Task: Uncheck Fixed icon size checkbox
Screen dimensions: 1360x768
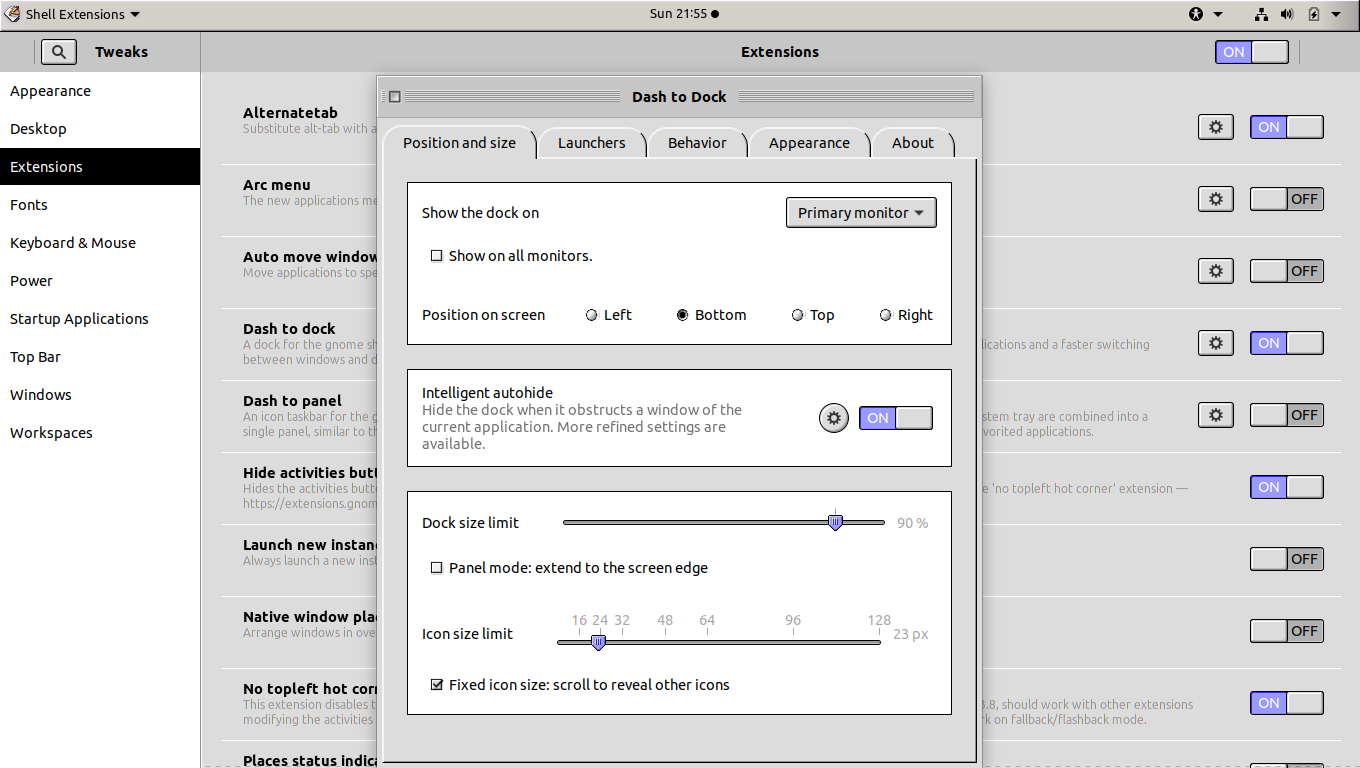Action: click(436, 685)
